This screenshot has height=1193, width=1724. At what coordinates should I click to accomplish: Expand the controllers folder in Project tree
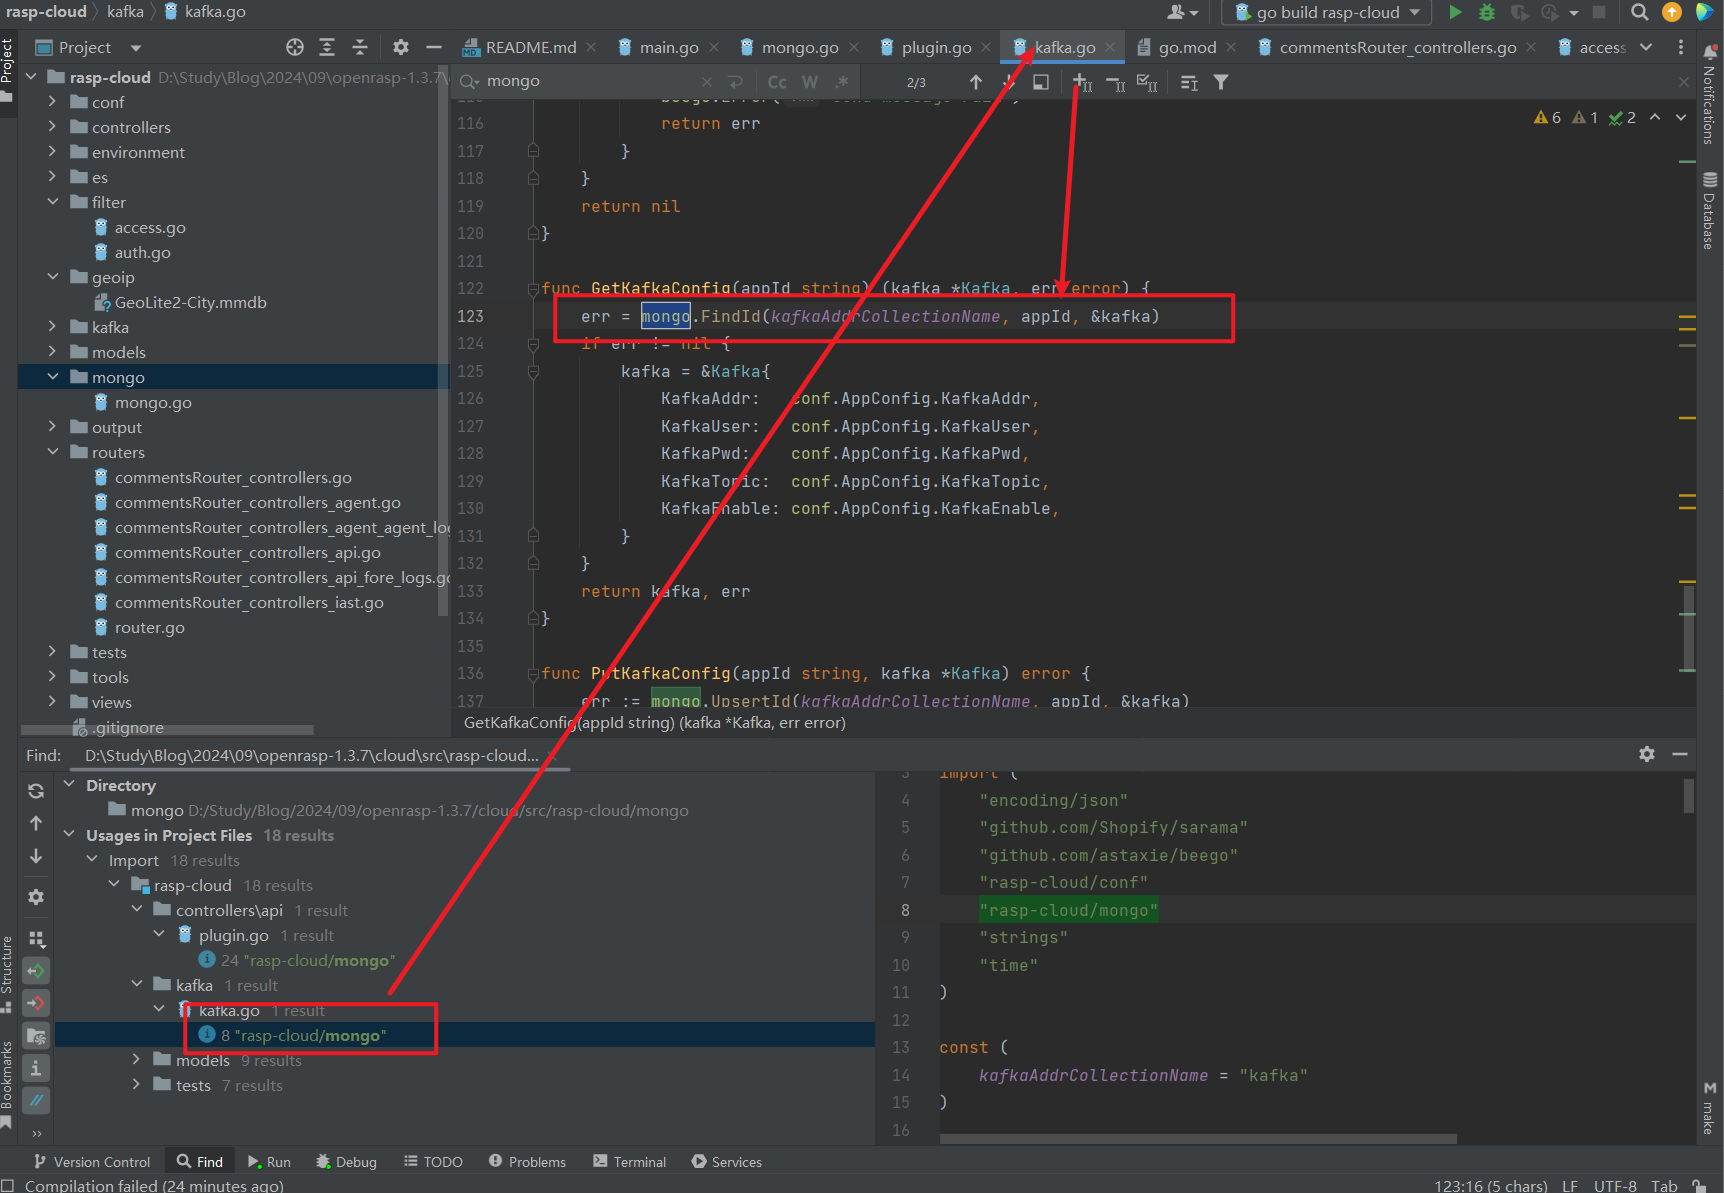(53, 127)
